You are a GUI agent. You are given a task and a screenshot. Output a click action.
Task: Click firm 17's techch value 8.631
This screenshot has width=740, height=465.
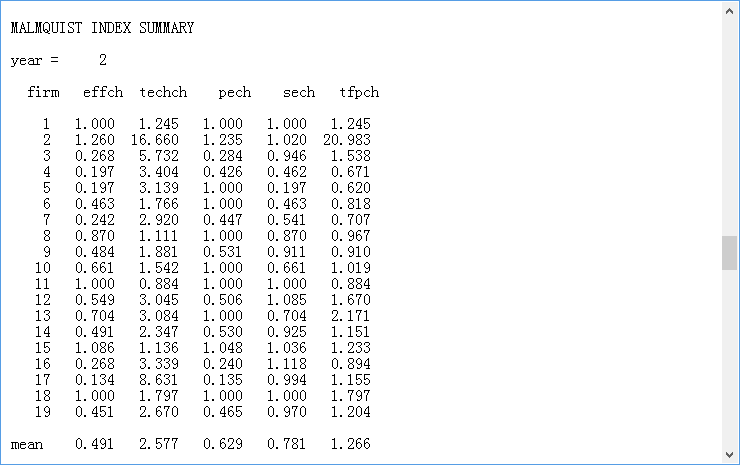click(159, 380)
